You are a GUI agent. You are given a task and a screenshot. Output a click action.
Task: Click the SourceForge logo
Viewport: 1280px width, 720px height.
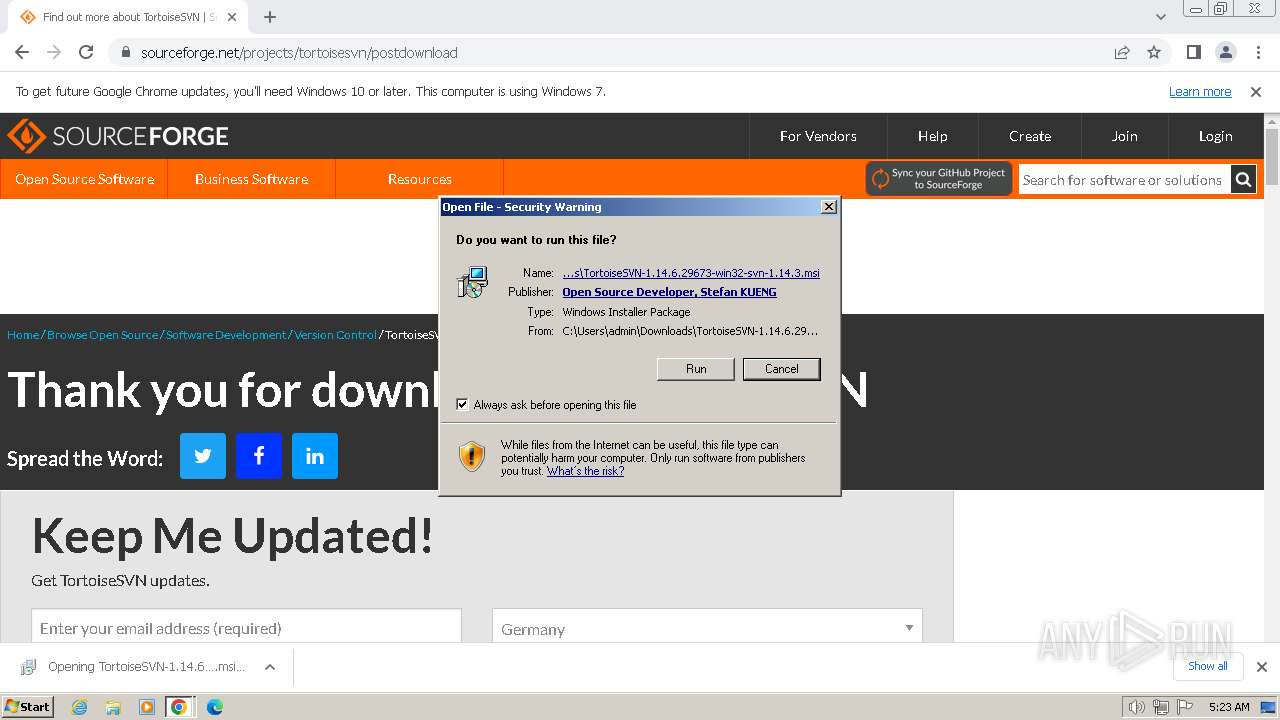118,136
